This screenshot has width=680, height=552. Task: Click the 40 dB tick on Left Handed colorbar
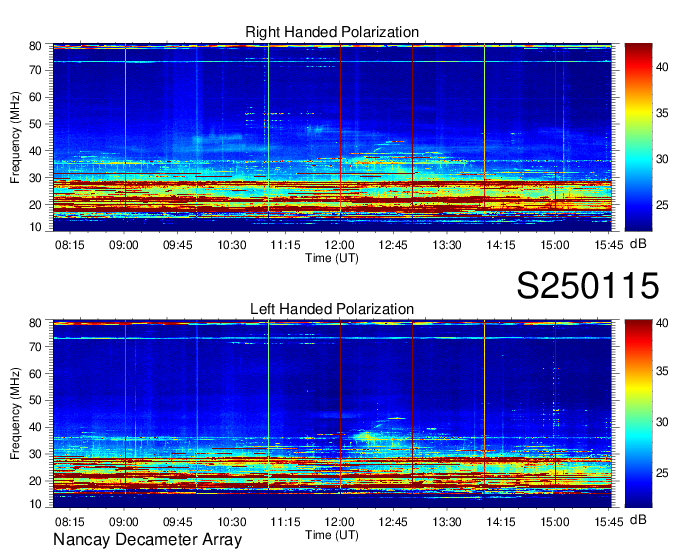(x=662, y=323)
